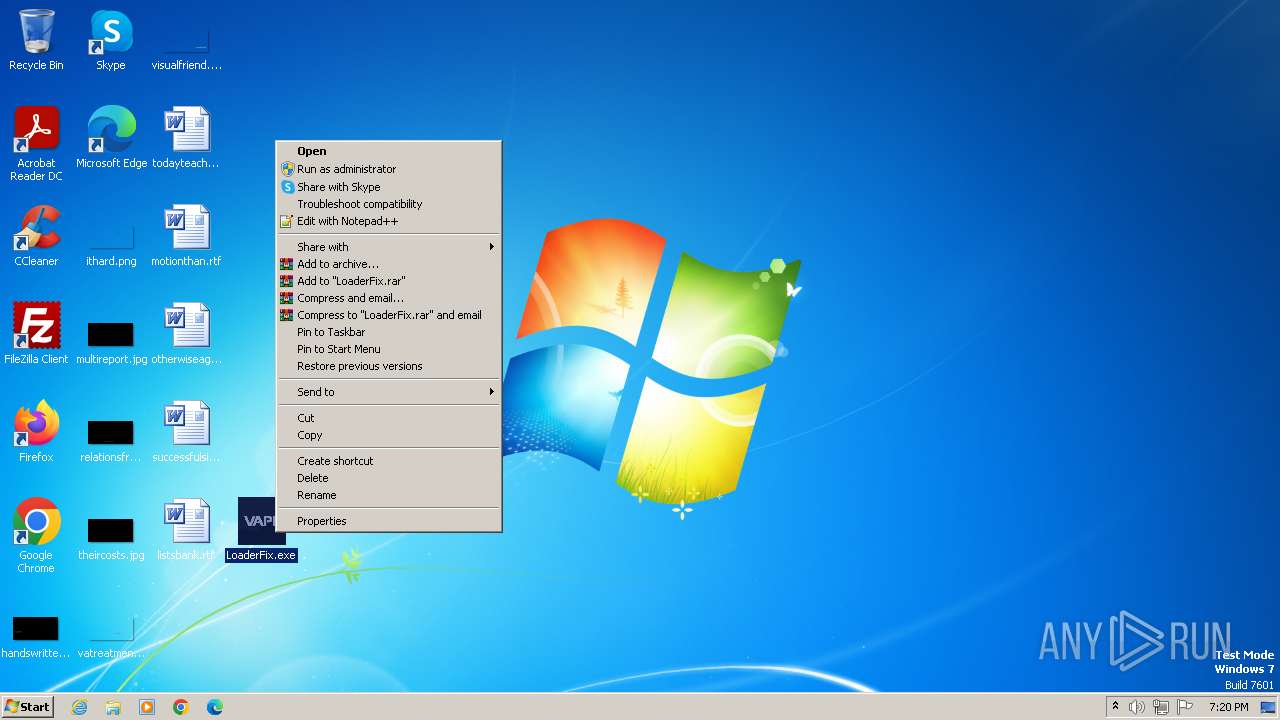Select the motionthan.rtf document icon
Image resolution: width=1280 pixels, height=720 pixels.
(186, 236)
